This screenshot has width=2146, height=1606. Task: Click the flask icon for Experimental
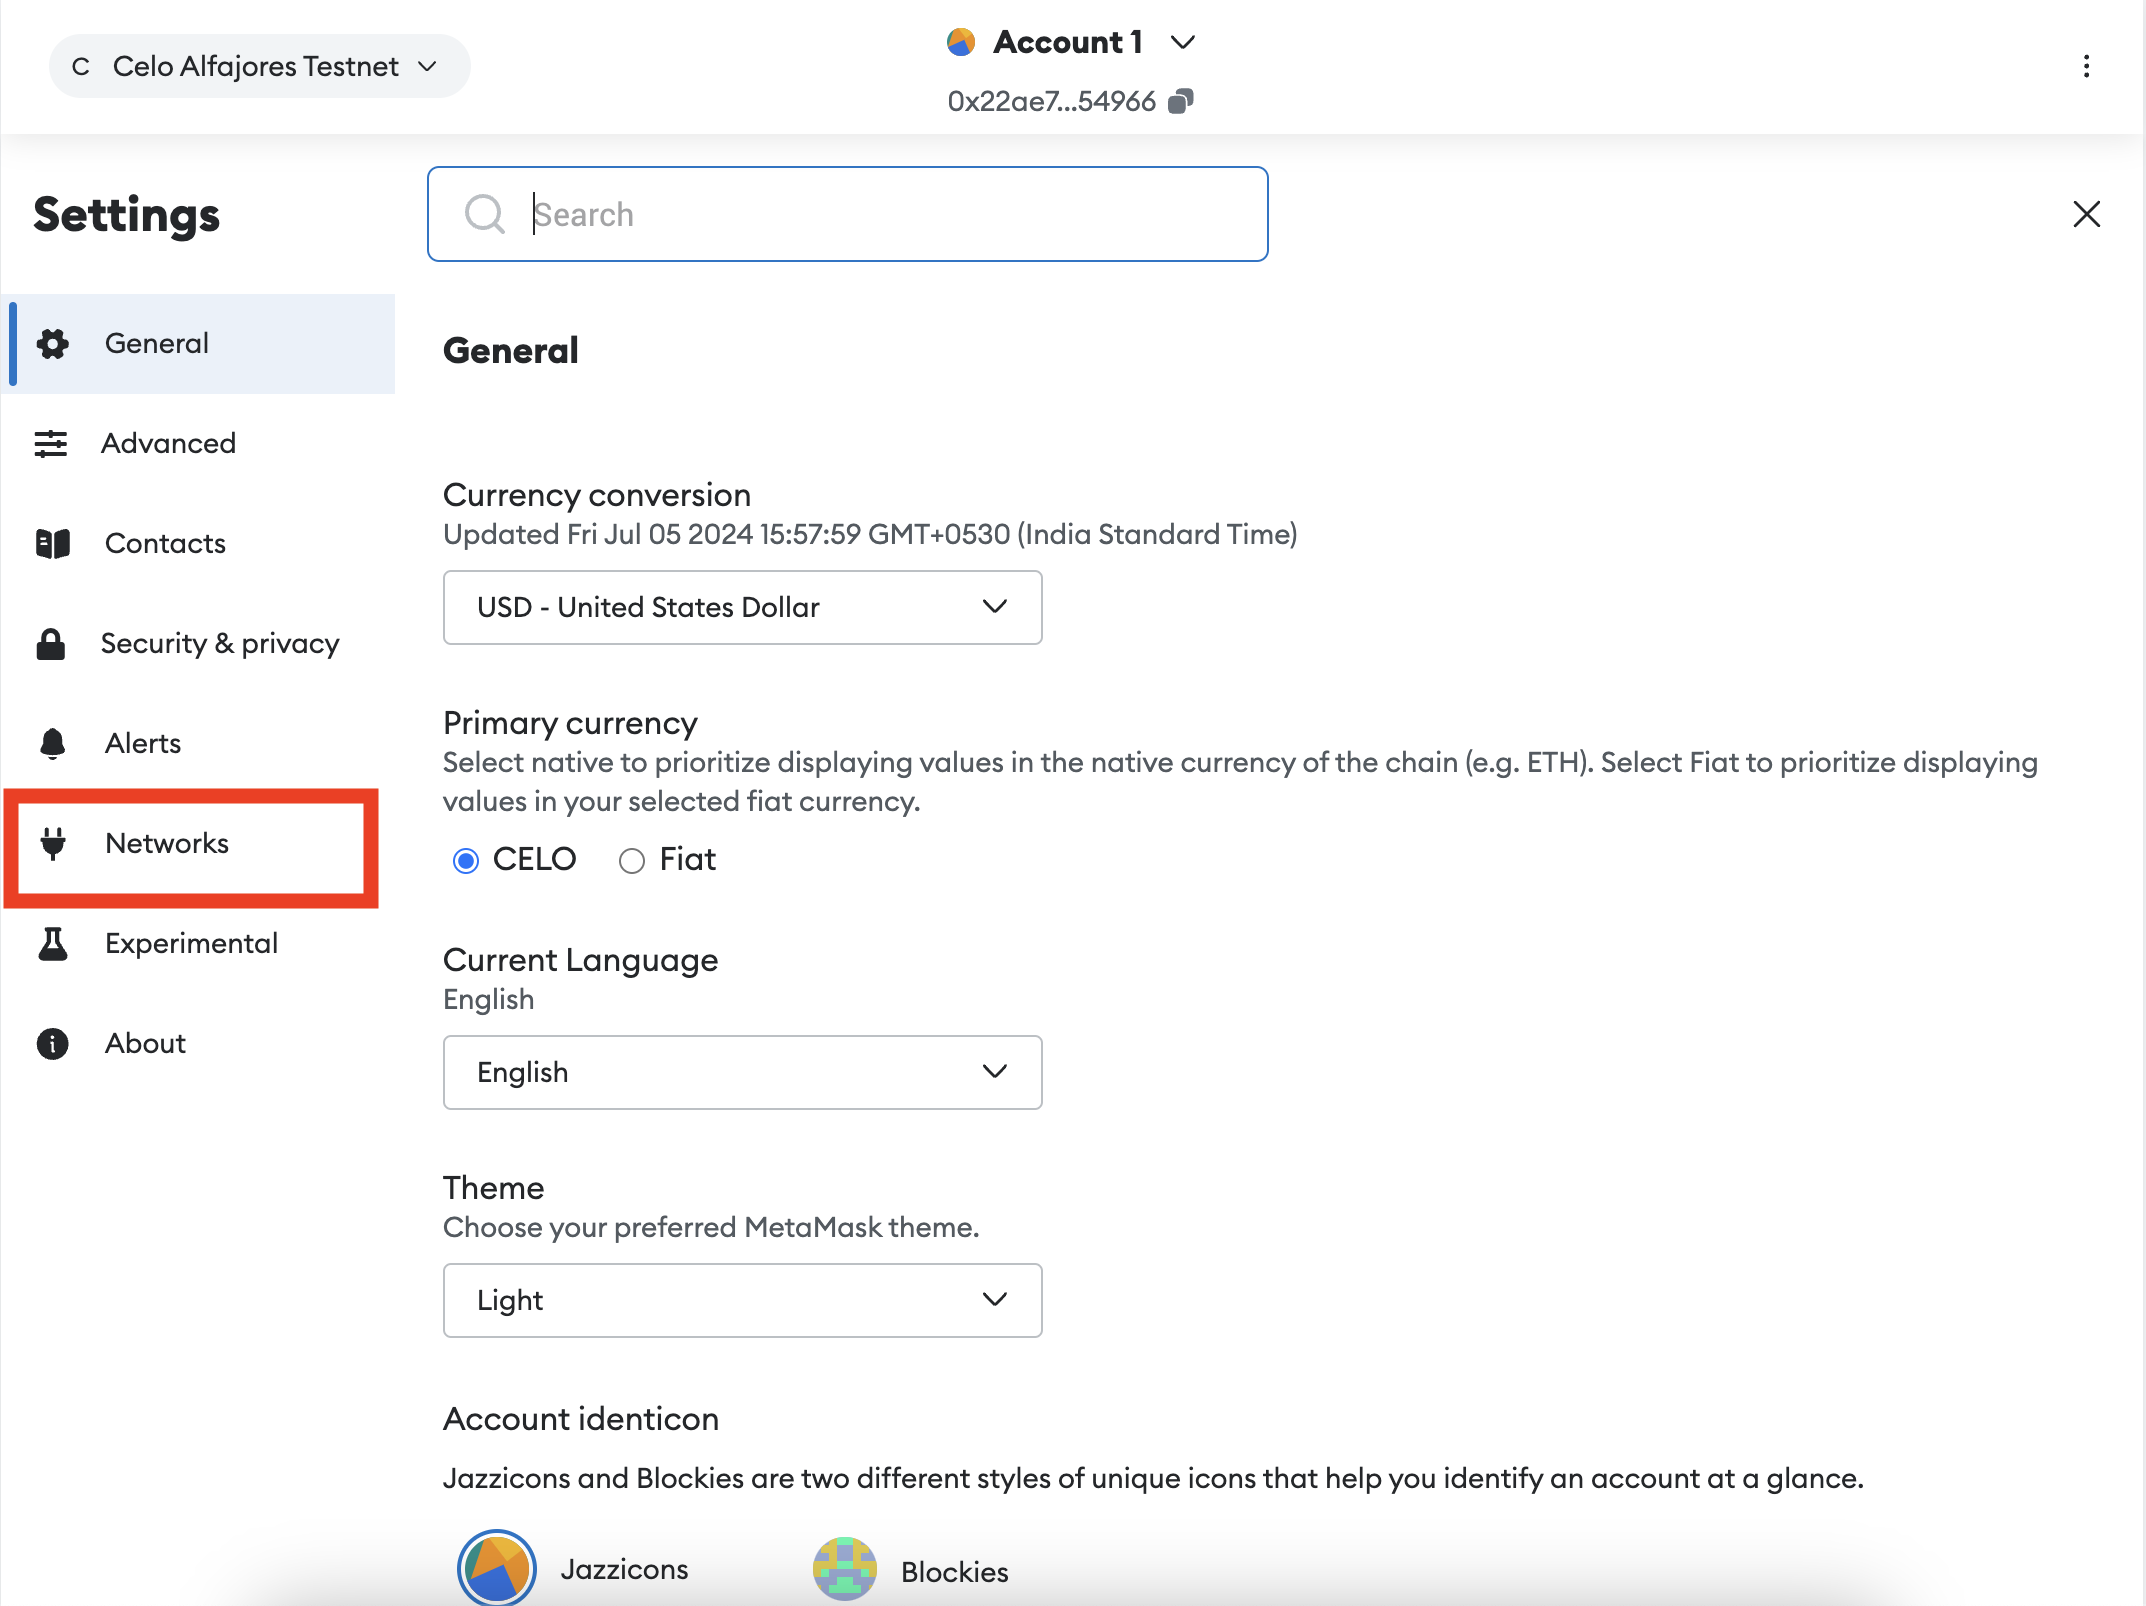point(52,943)
